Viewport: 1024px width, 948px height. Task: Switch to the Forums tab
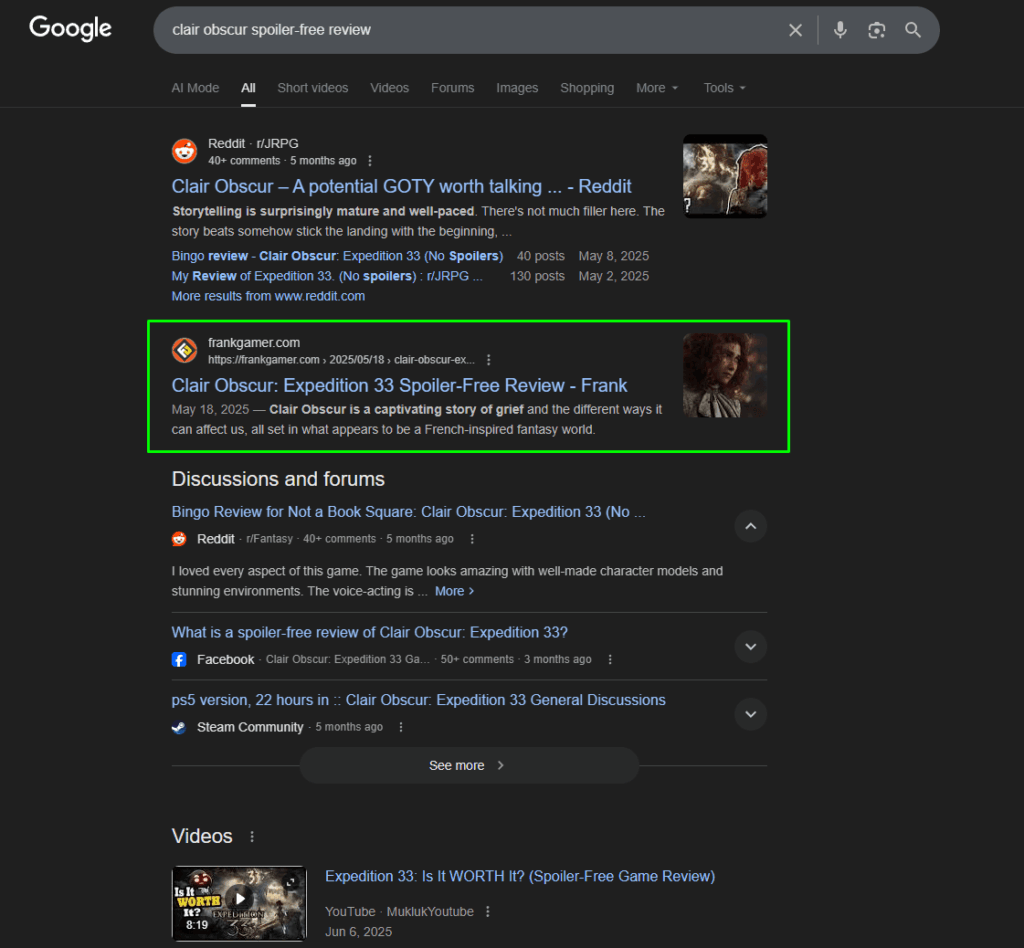point(452,88)
